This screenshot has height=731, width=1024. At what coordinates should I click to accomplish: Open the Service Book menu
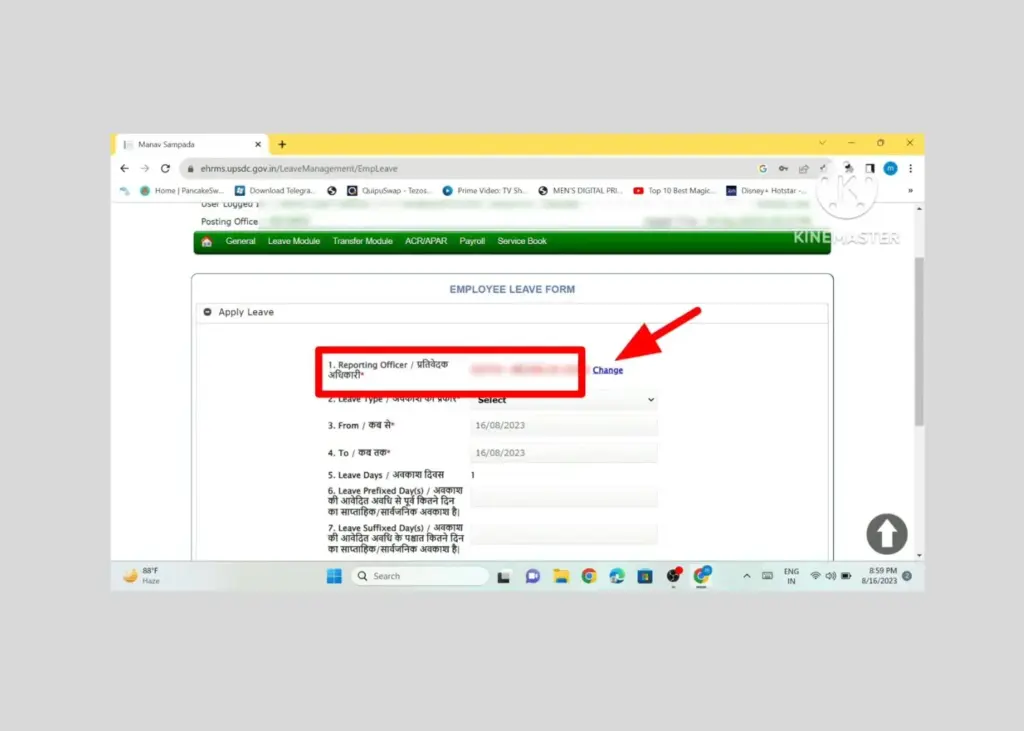pos(522,241)
